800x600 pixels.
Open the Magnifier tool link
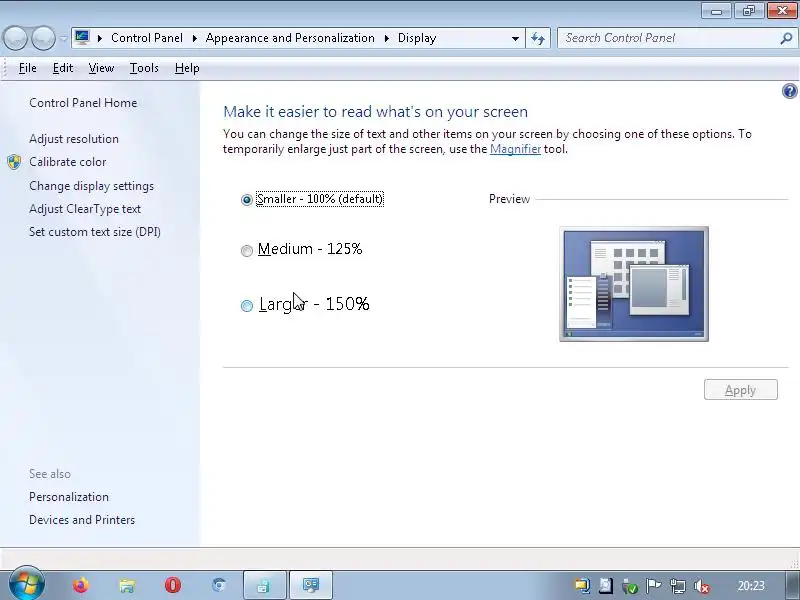(515, 149)
